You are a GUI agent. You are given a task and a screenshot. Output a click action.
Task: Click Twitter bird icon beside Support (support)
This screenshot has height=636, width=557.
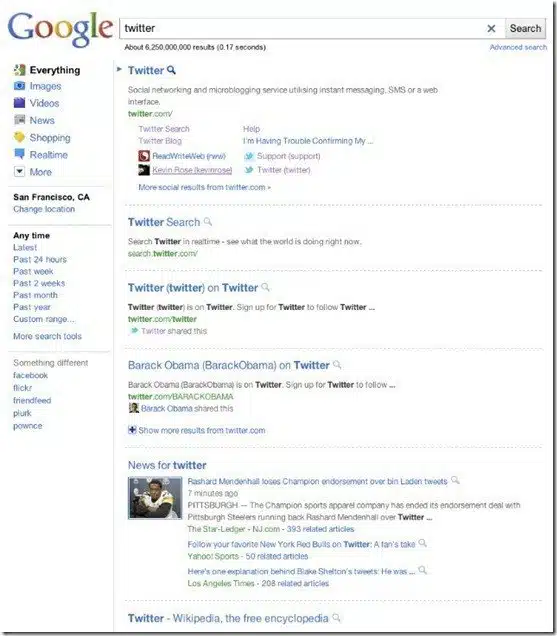(x=249, y=156)
